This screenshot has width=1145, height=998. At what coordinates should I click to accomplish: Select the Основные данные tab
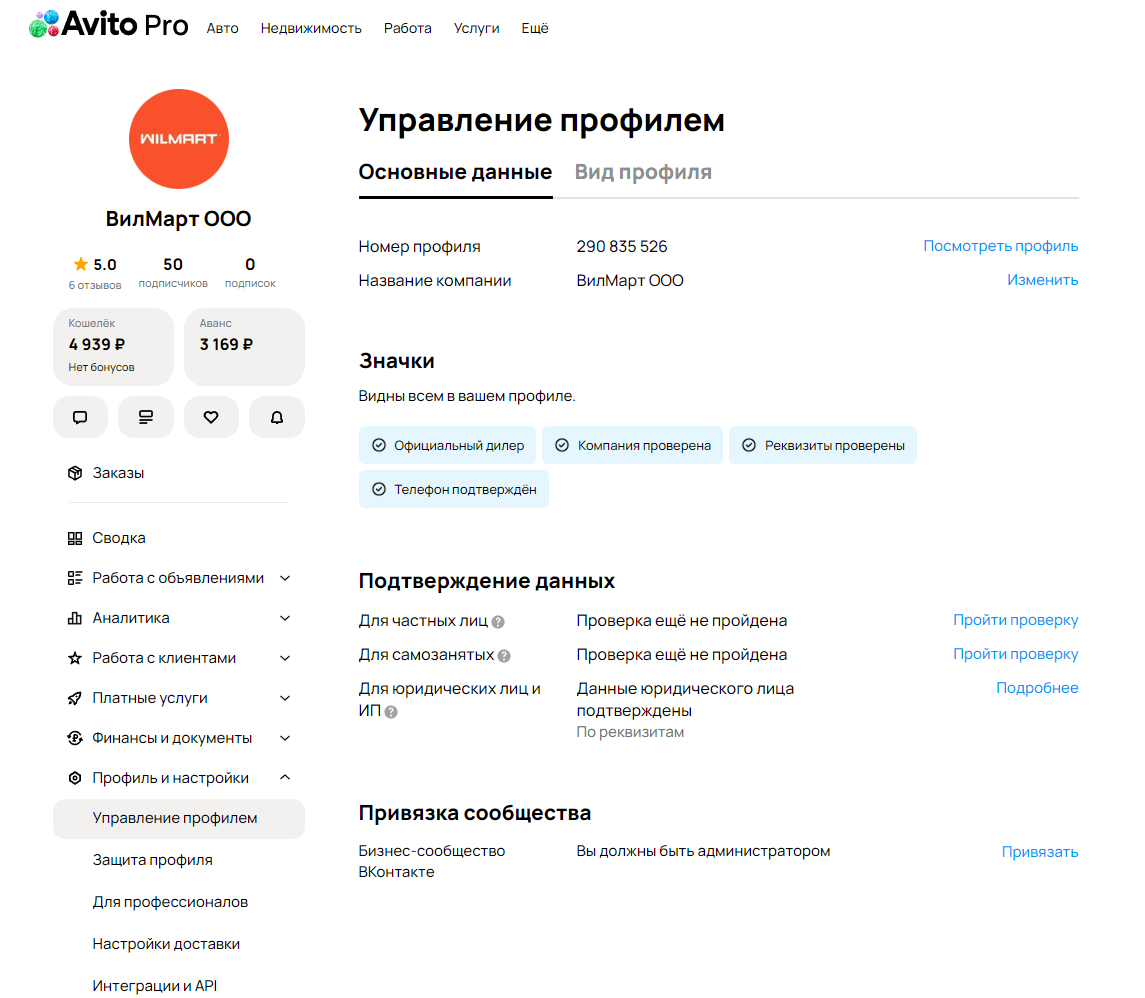tap(455, 172)
